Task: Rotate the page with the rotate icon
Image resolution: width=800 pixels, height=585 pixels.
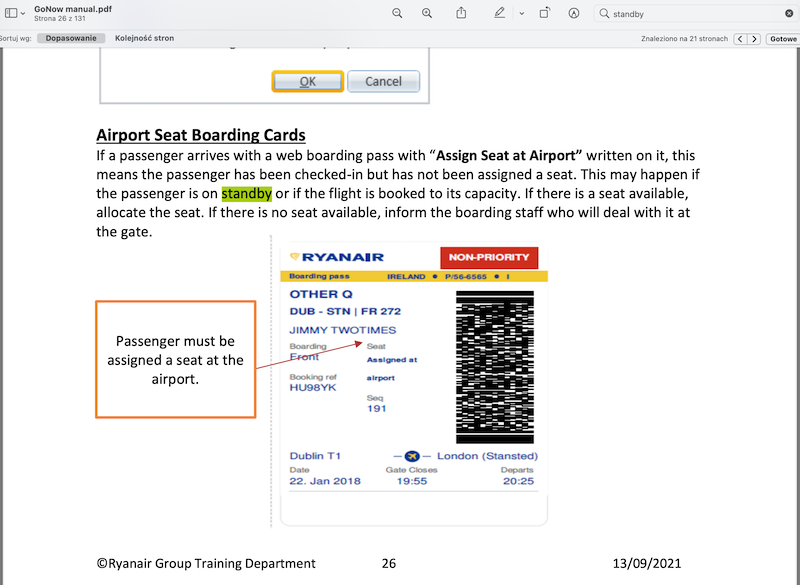Action: coord(544,13)
